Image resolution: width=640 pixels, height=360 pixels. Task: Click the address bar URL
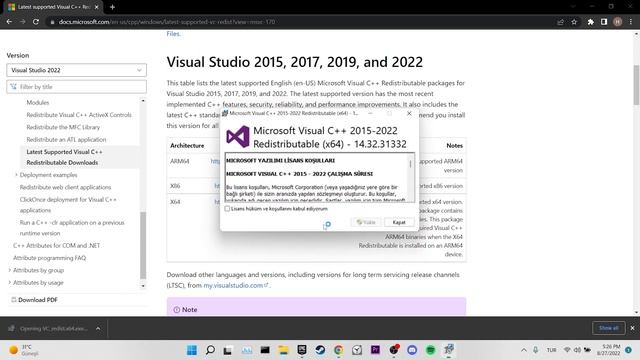[167, 22]
